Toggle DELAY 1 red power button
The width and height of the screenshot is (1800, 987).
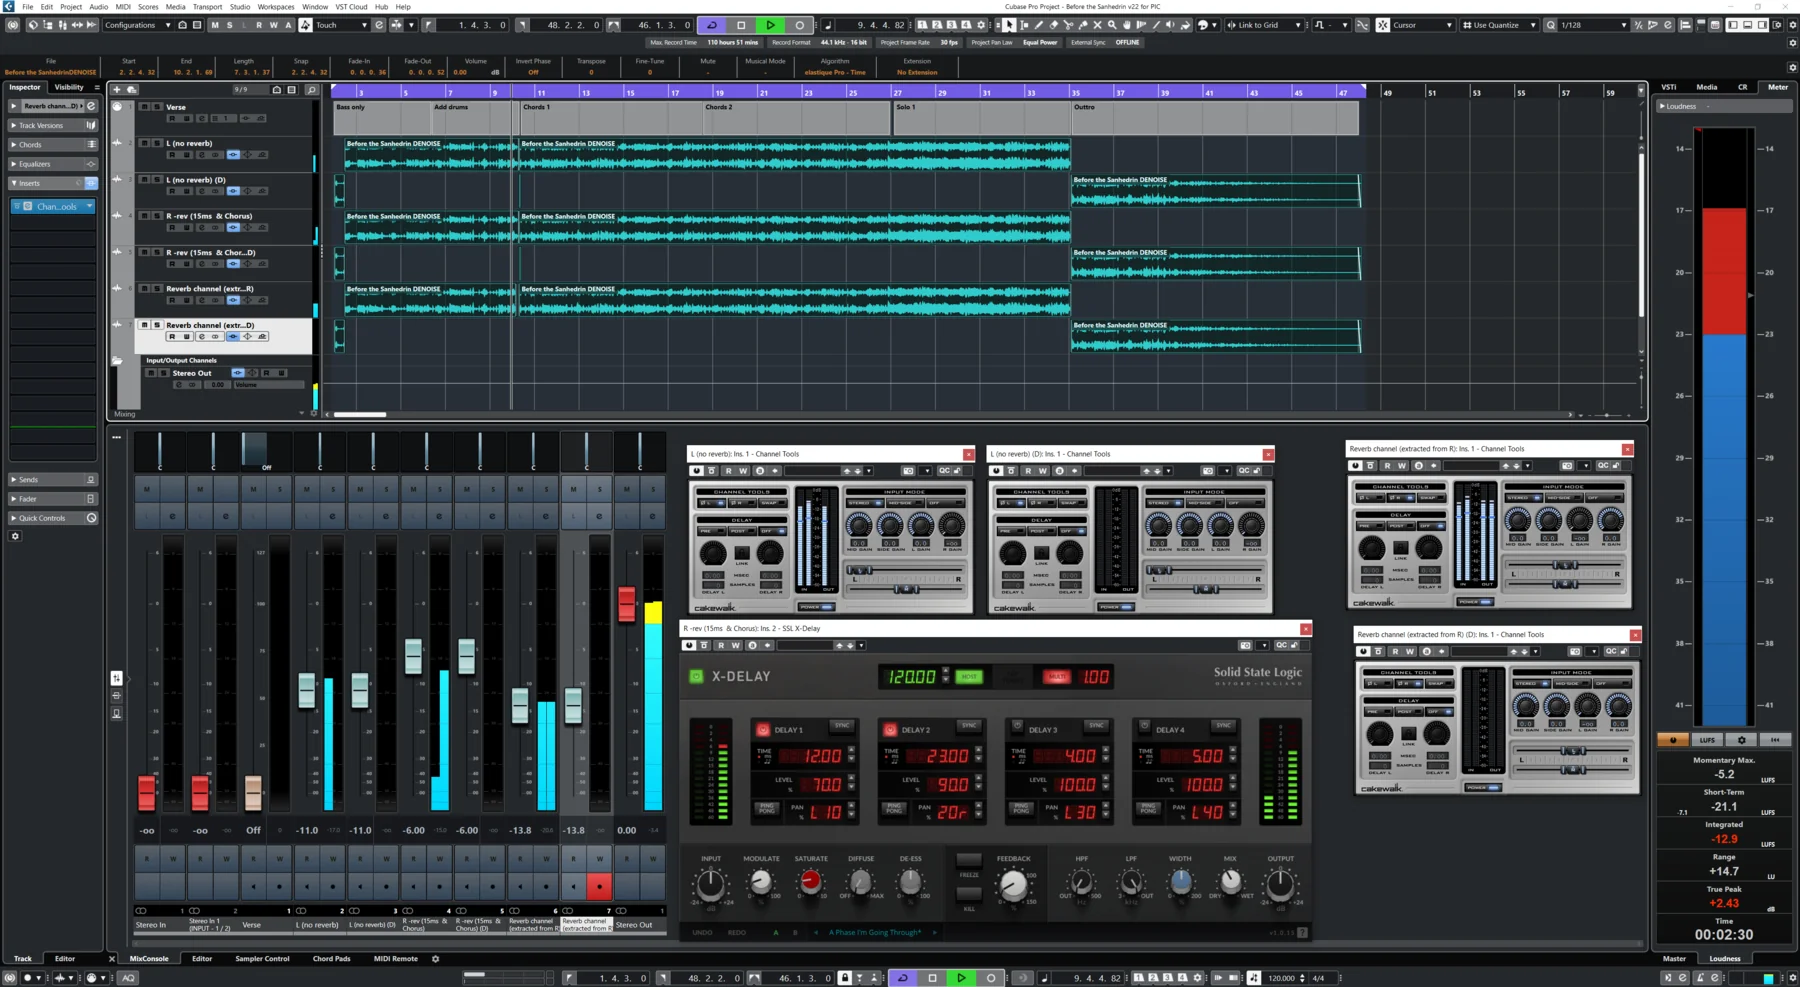[x=763, y=729]
